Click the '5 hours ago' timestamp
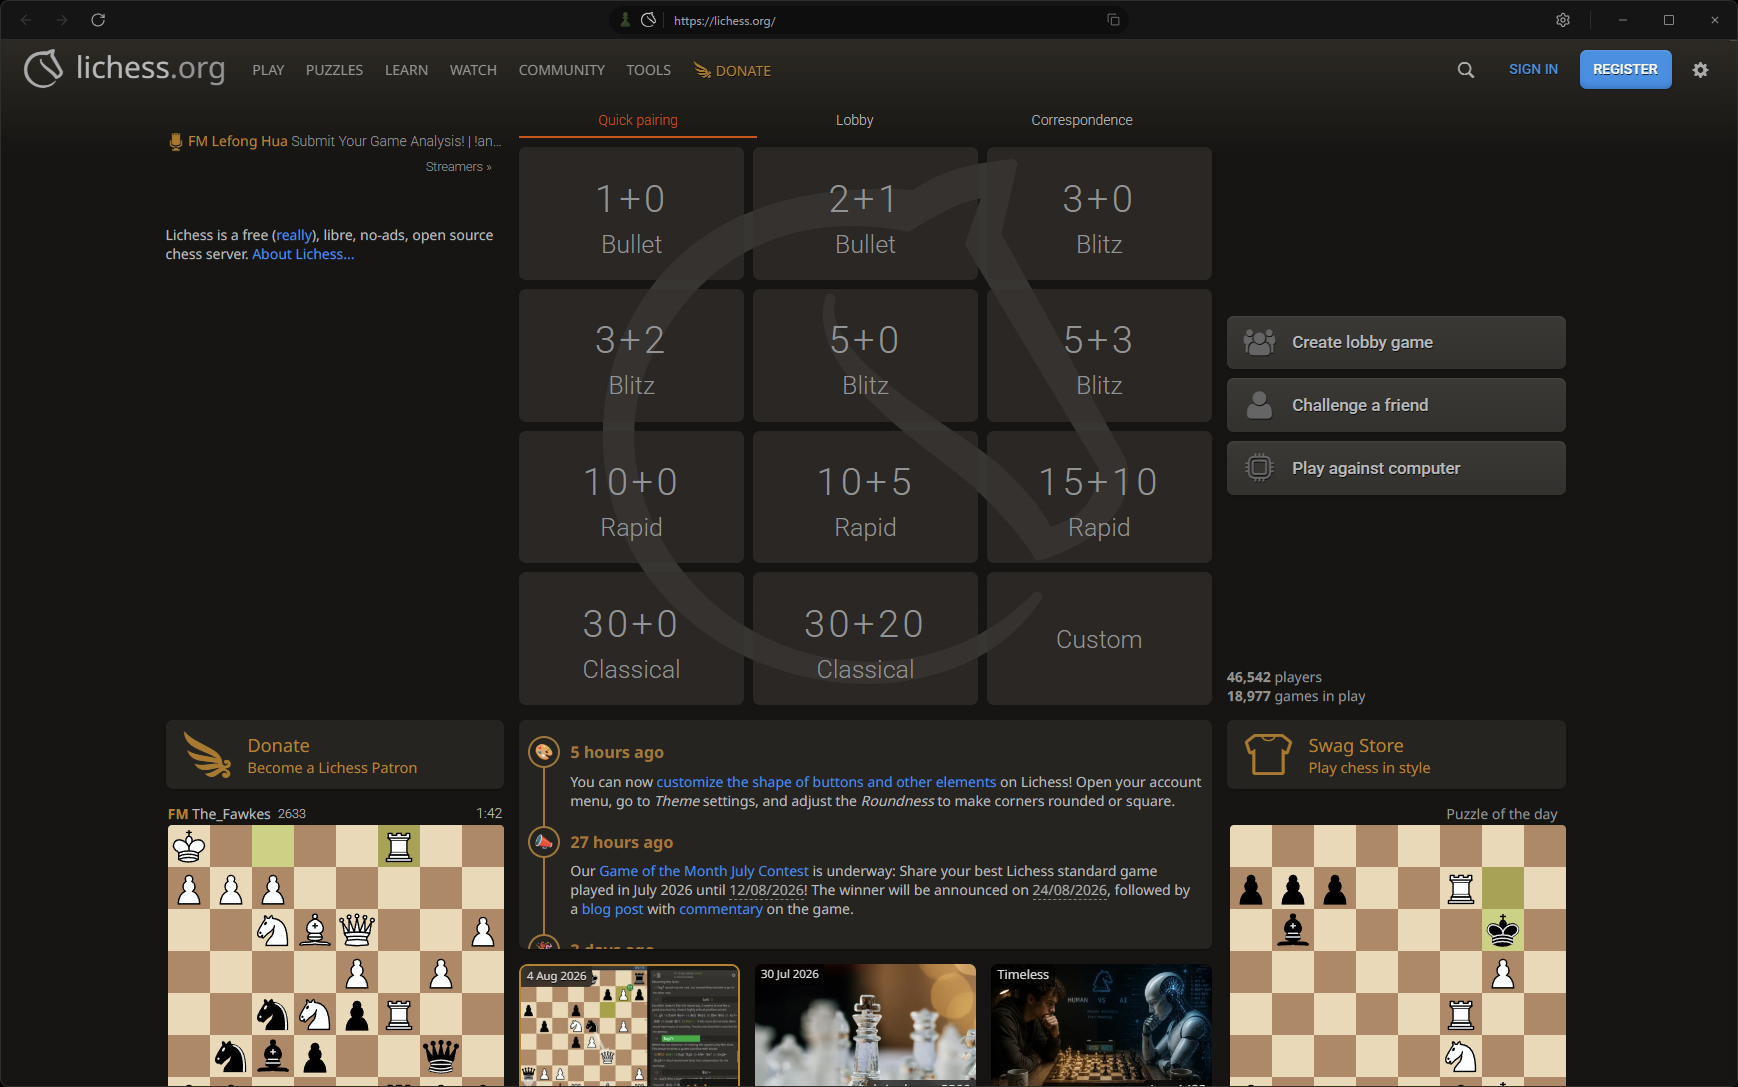This screenshot has height=1087, width=1738. click(617, 752)
